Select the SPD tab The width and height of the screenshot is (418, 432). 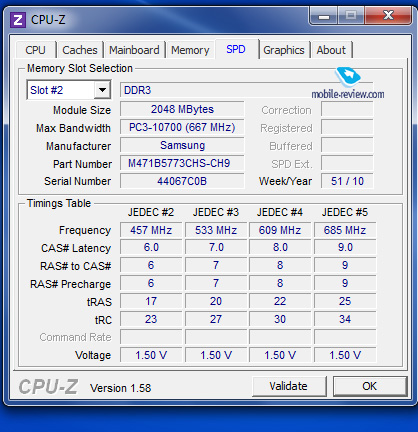pyautogui.click(x=236, y=49)
